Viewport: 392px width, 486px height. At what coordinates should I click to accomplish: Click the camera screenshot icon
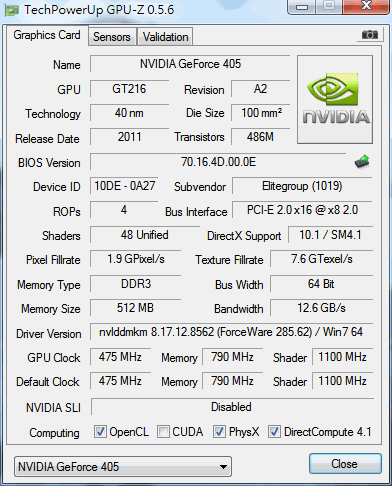point(369,34)
